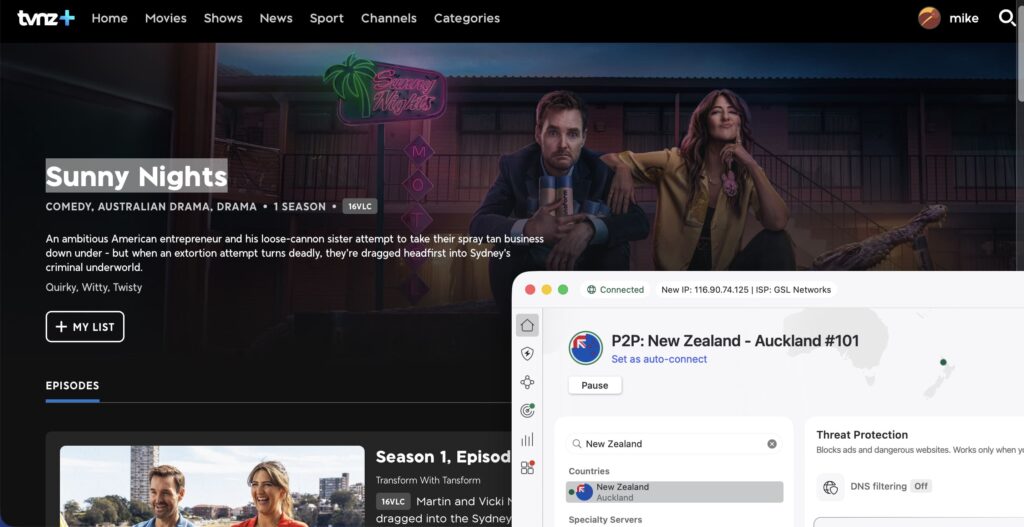Click the Season 1, Episode heading
1024x527 pixels.
pyautogui.click(x=443, y=457)
